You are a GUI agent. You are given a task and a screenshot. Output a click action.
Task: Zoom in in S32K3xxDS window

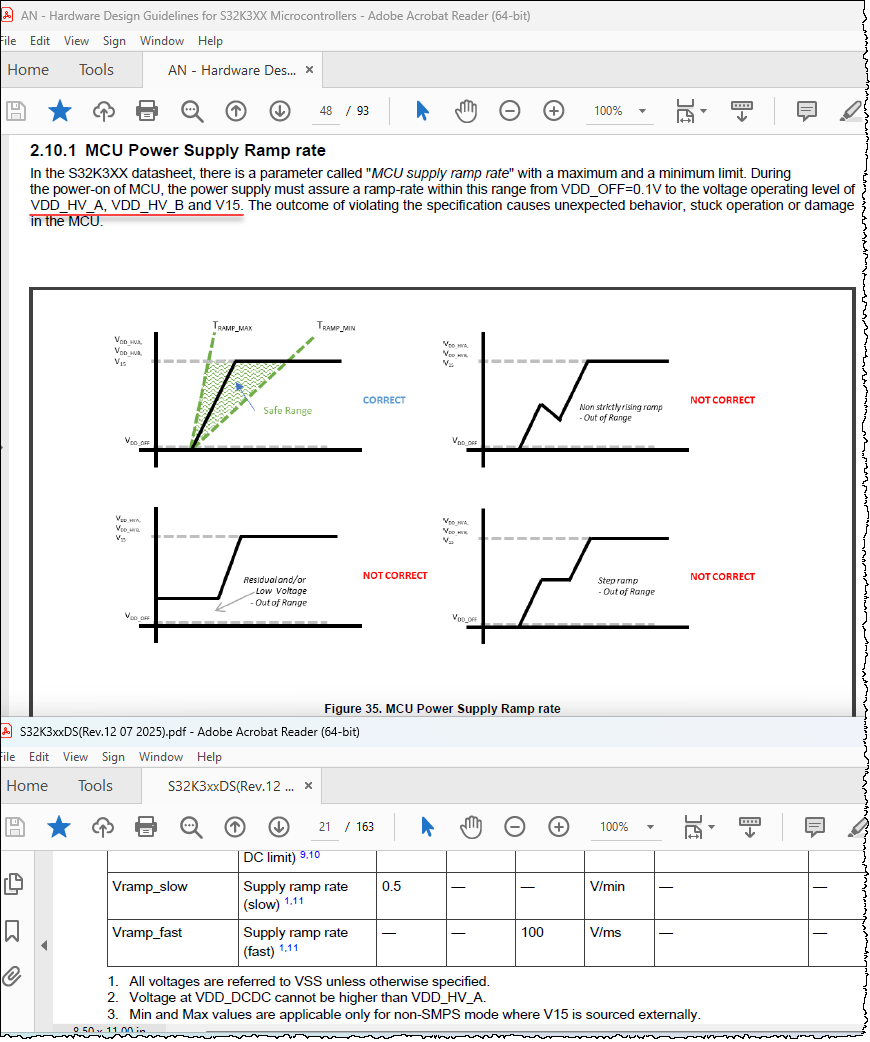point(559,827)
